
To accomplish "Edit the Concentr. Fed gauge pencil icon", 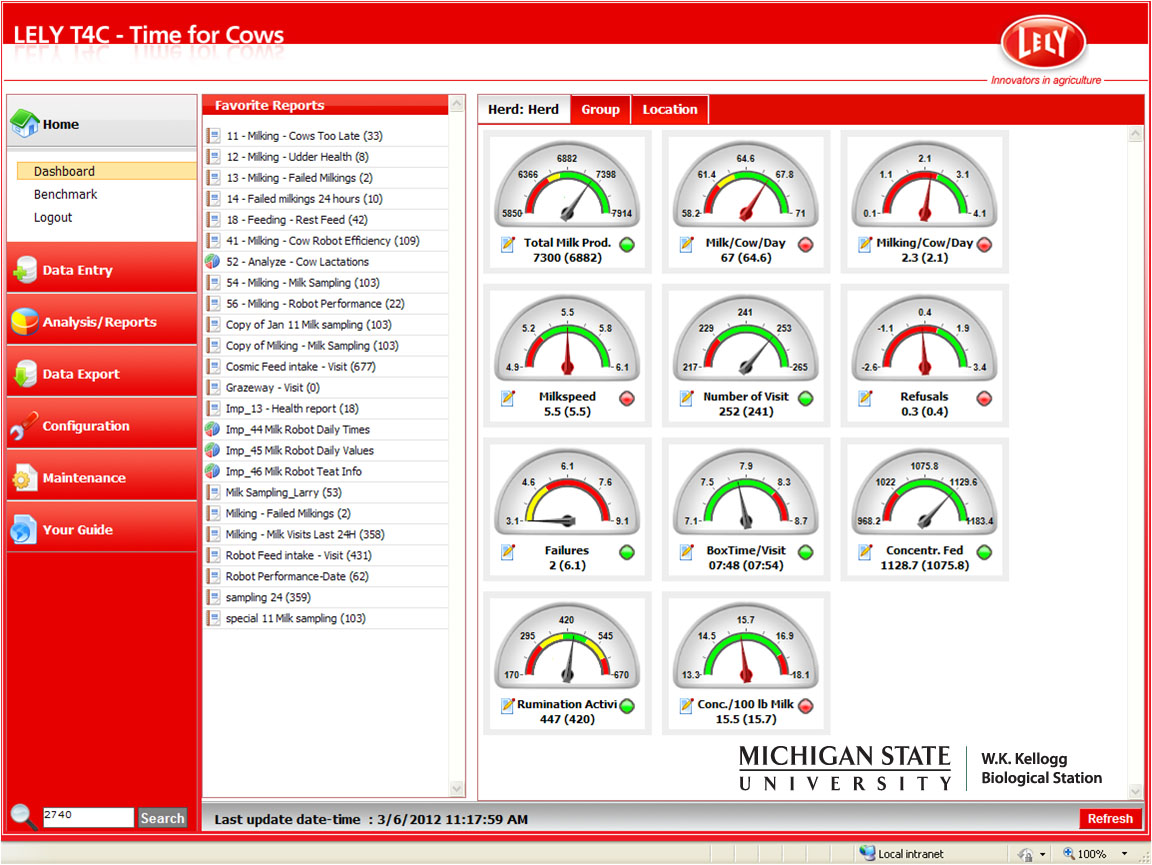I will (865, 552).
